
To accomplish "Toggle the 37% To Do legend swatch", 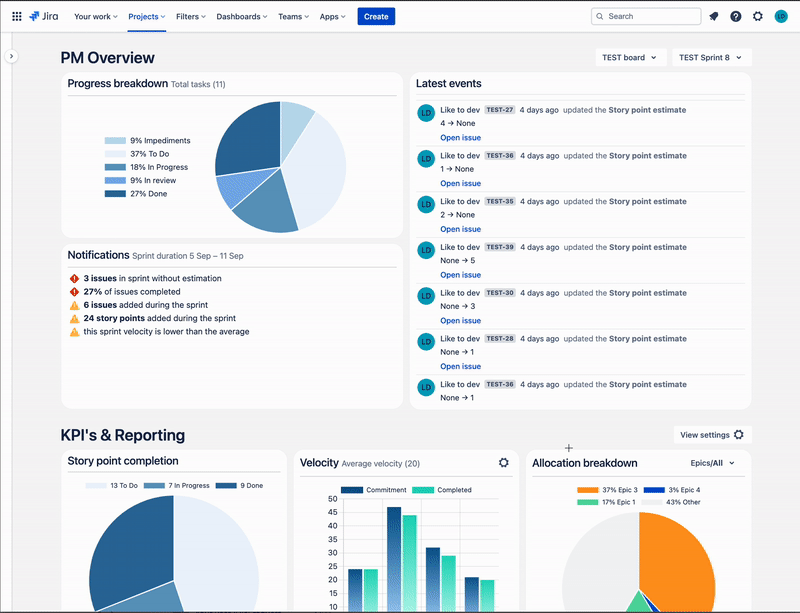I will pos(115,154).
